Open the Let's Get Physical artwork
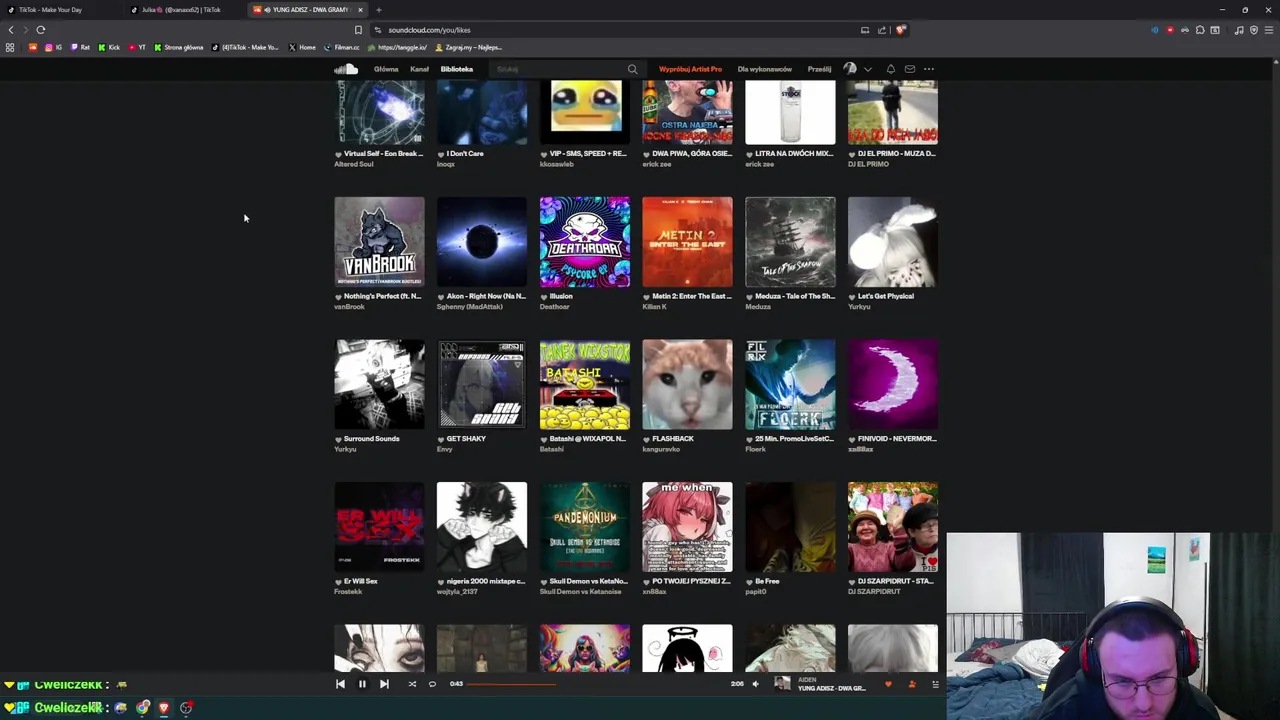 click(x=893, y=242)
